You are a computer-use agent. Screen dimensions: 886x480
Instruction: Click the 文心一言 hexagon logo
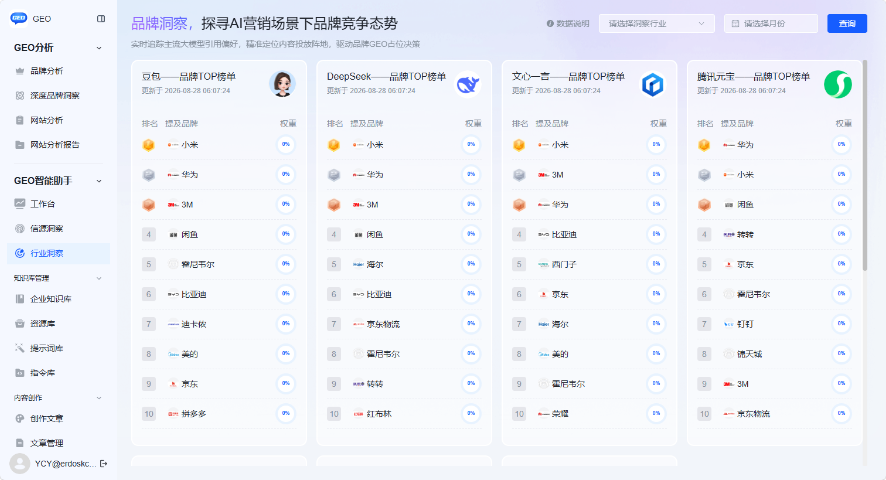(653, 84)
